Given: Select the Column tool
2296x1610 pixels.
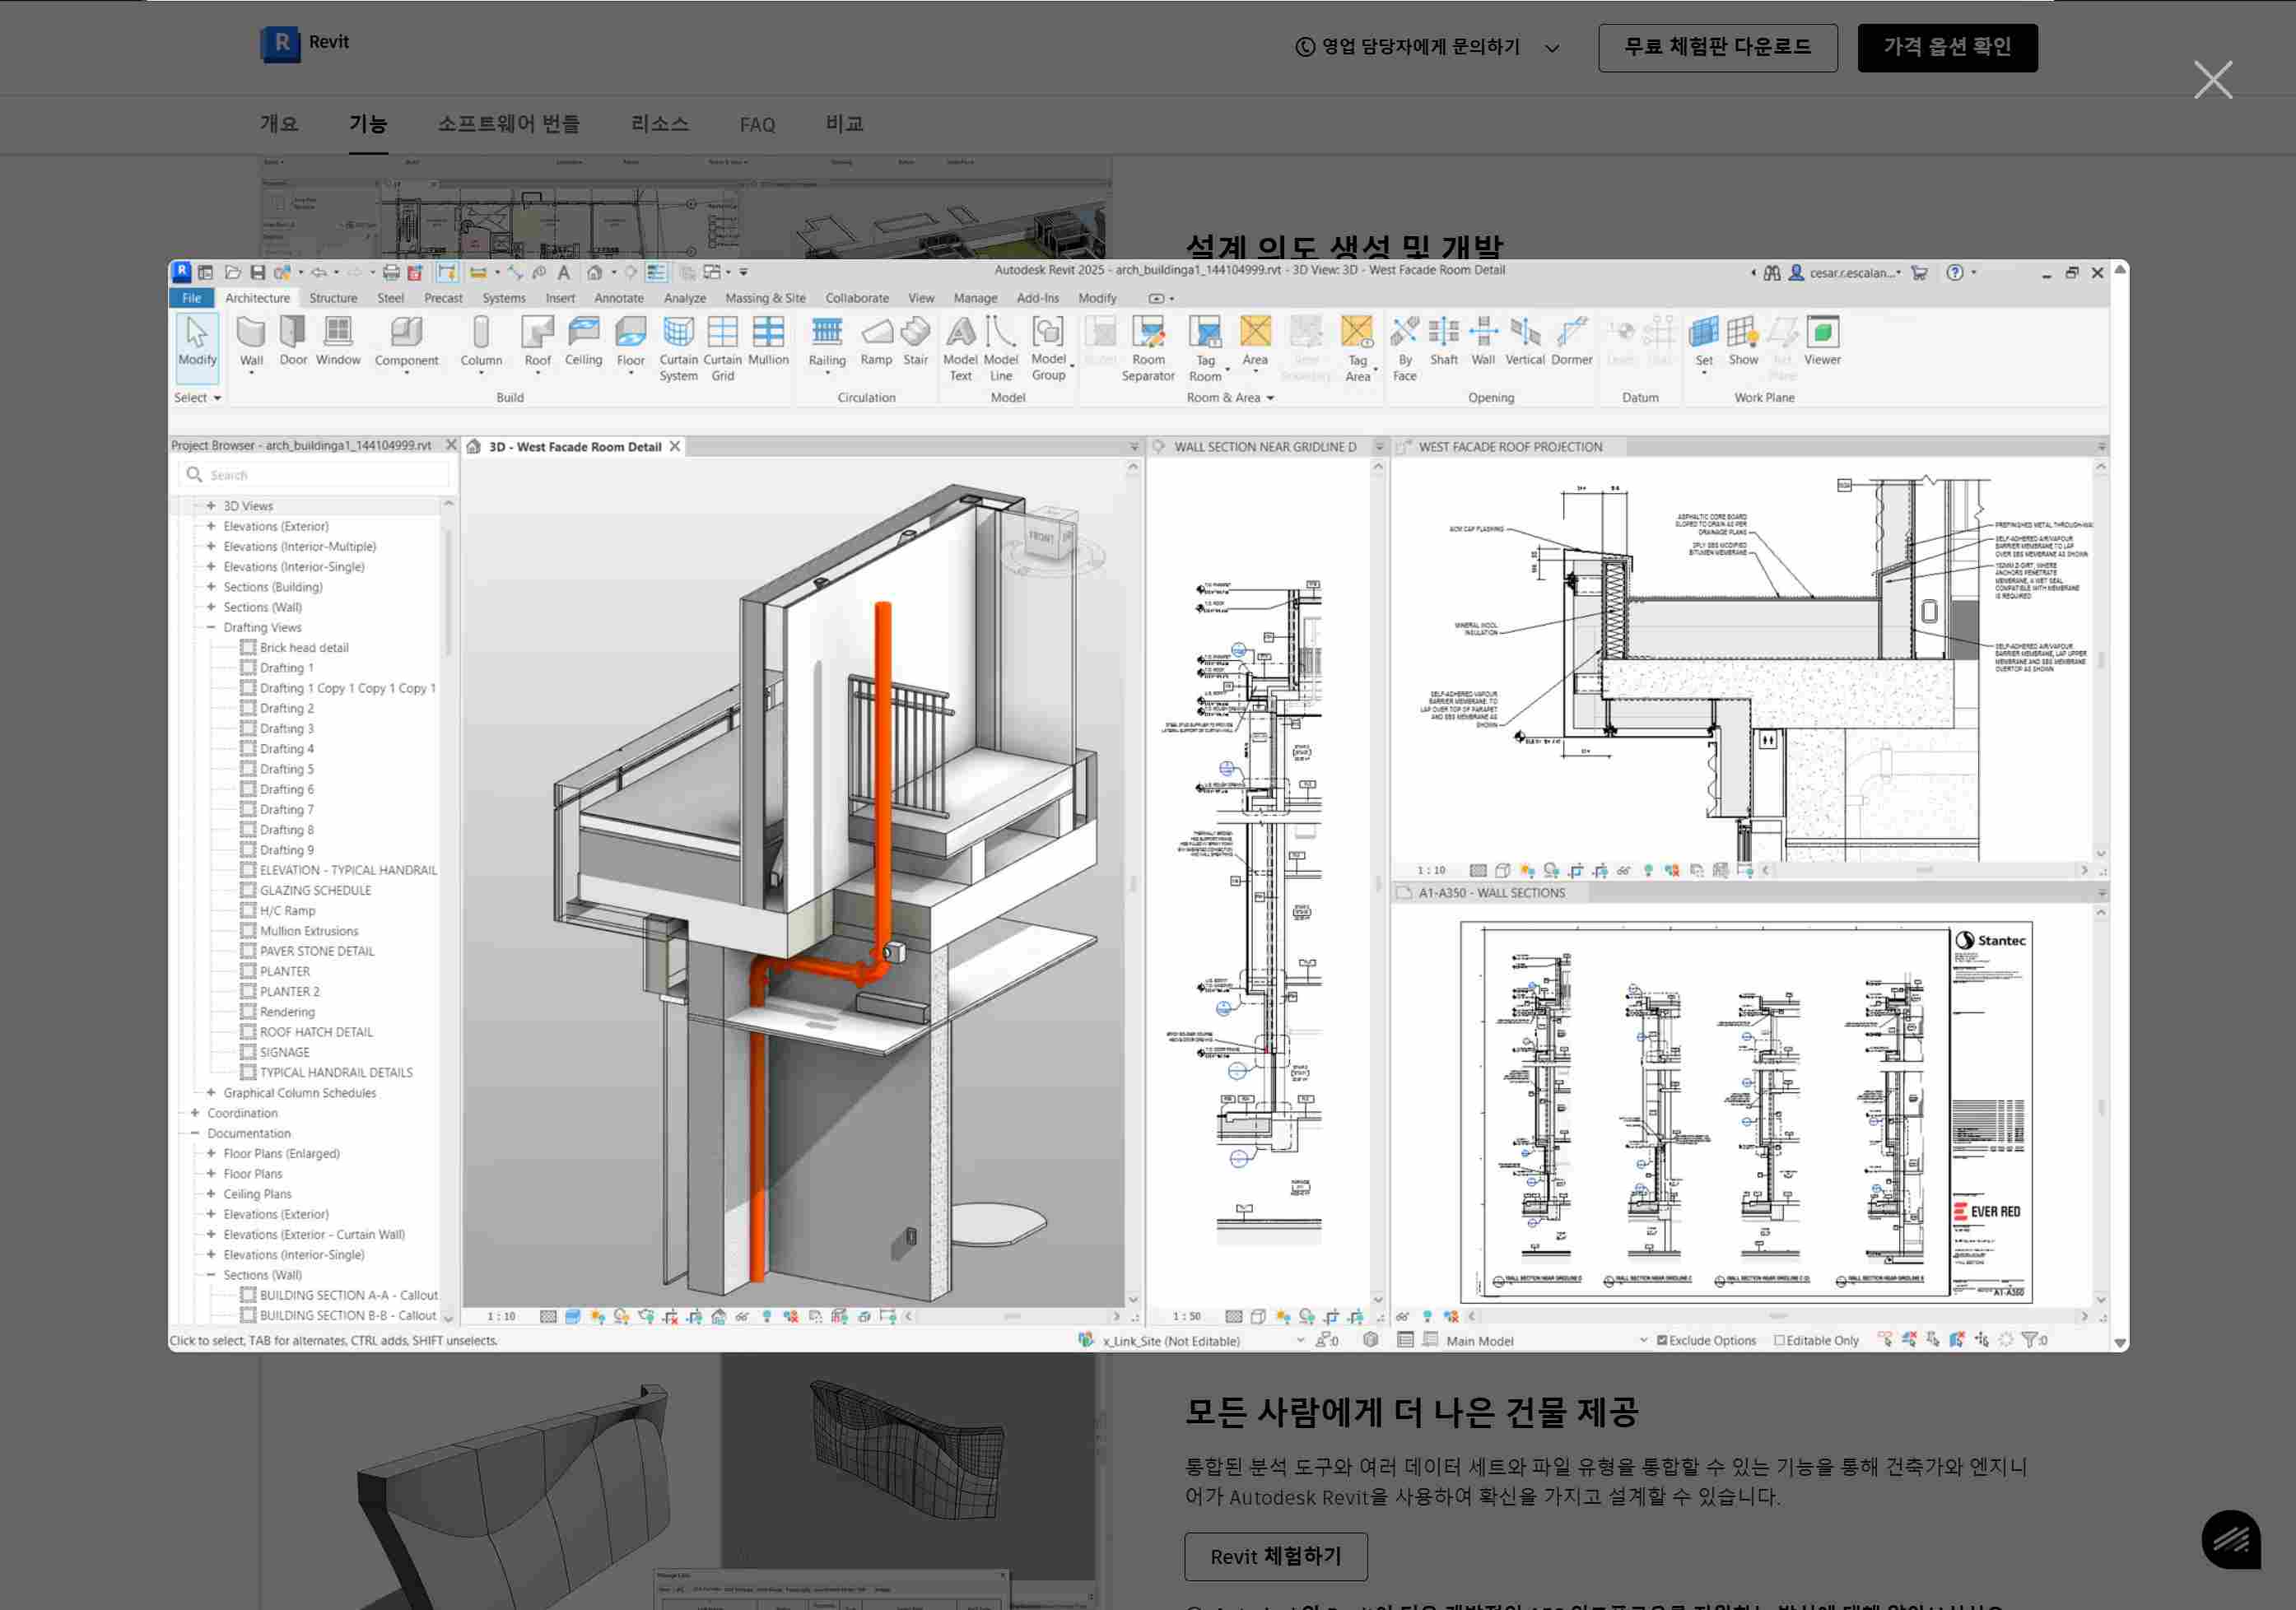Looking at the screenshot, I should click(481, 344).
